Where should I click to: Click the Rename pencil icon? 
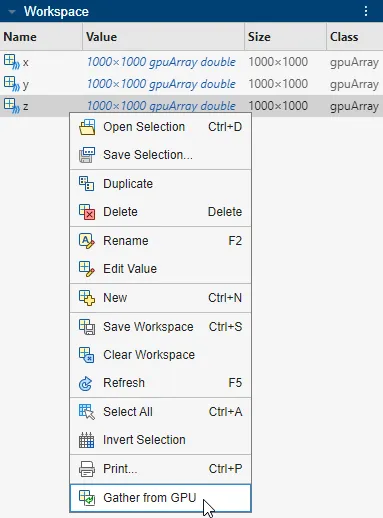click(87, 241)
